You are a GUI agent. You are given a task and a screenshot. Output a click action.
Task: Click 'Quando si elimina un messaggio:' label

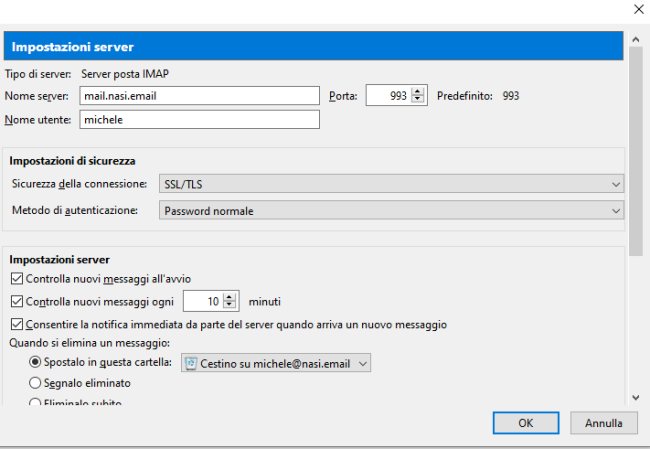90,343
